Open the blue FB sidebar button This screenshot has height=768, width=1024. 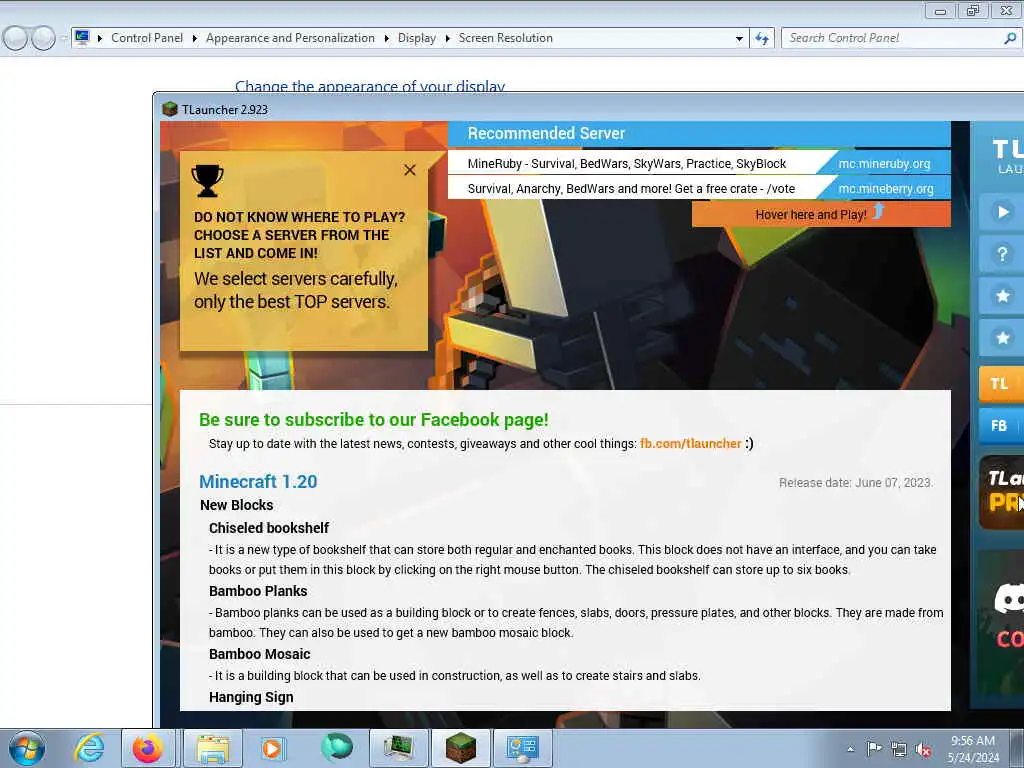coord(1001,426)
